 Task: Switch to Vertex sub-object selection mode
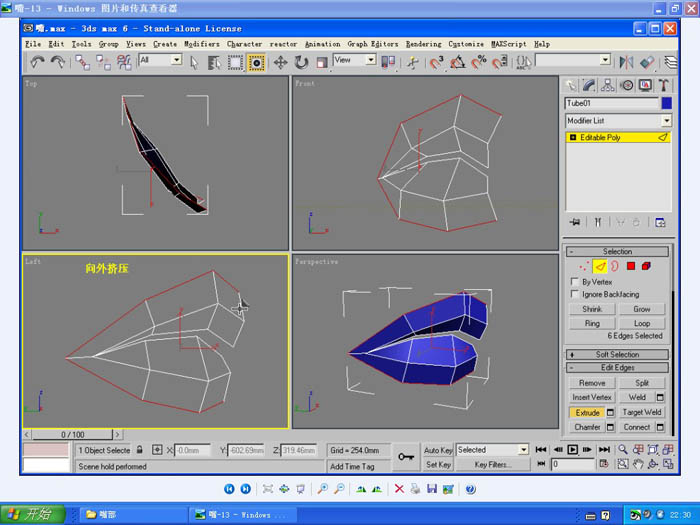(584, 267)
